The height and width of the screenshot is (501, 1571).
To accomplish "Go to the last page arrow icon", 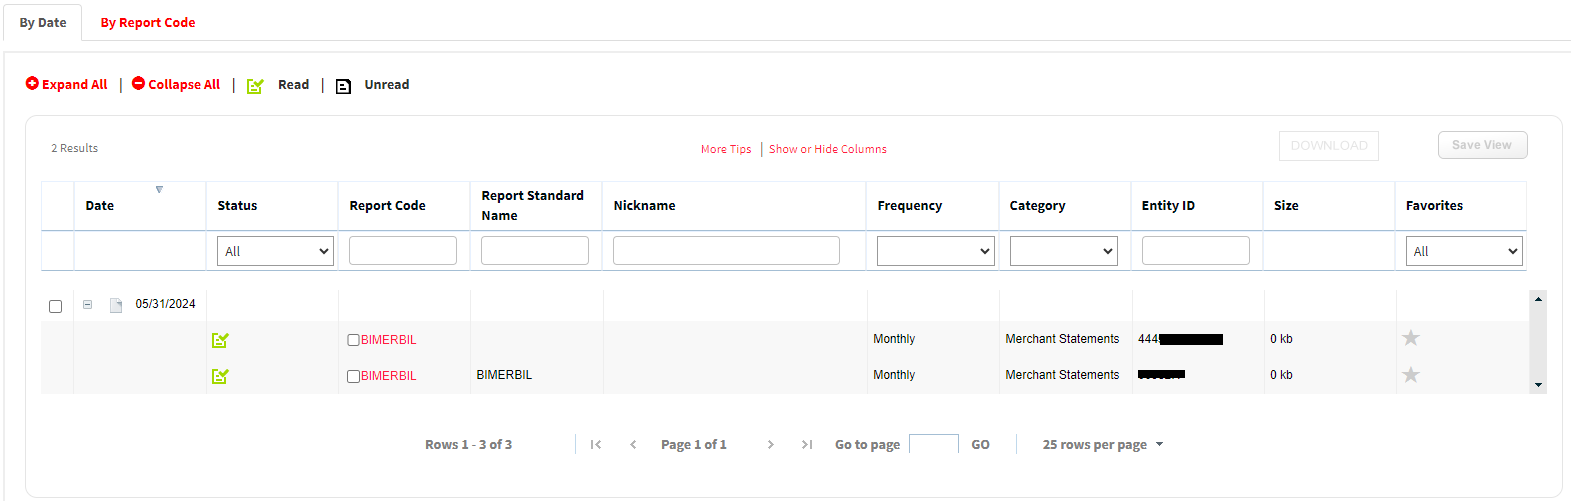I will 806,445.
